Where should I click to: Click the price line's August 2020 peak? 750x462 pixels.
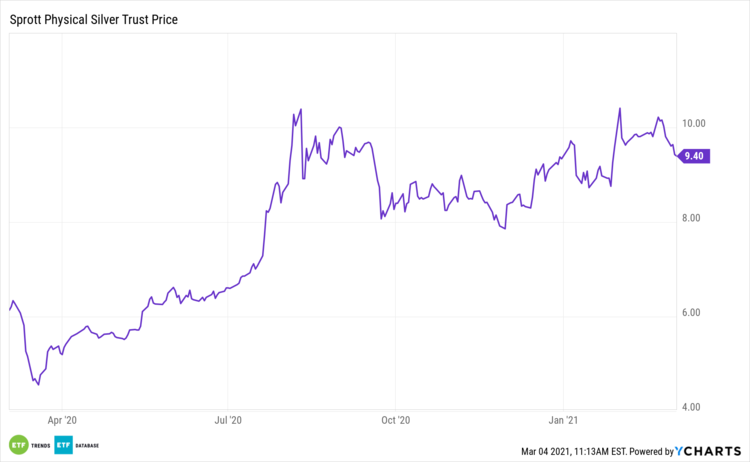click(301, 110)
